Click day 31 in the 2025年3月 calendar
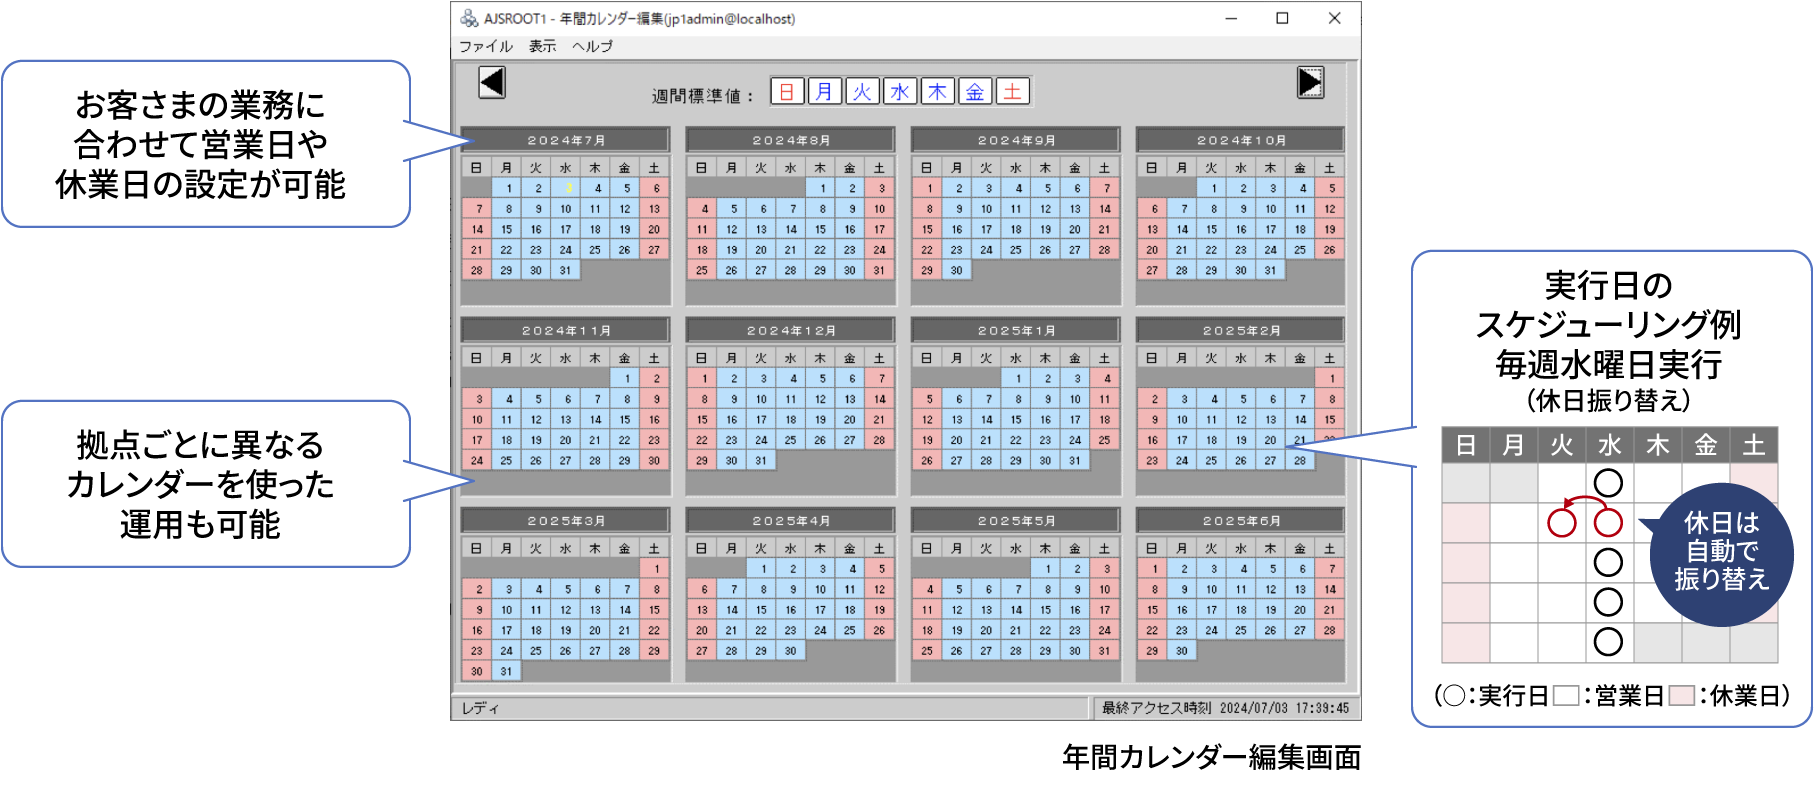Viewport: 1814px width, 798px height. click(x=506, y=672)
